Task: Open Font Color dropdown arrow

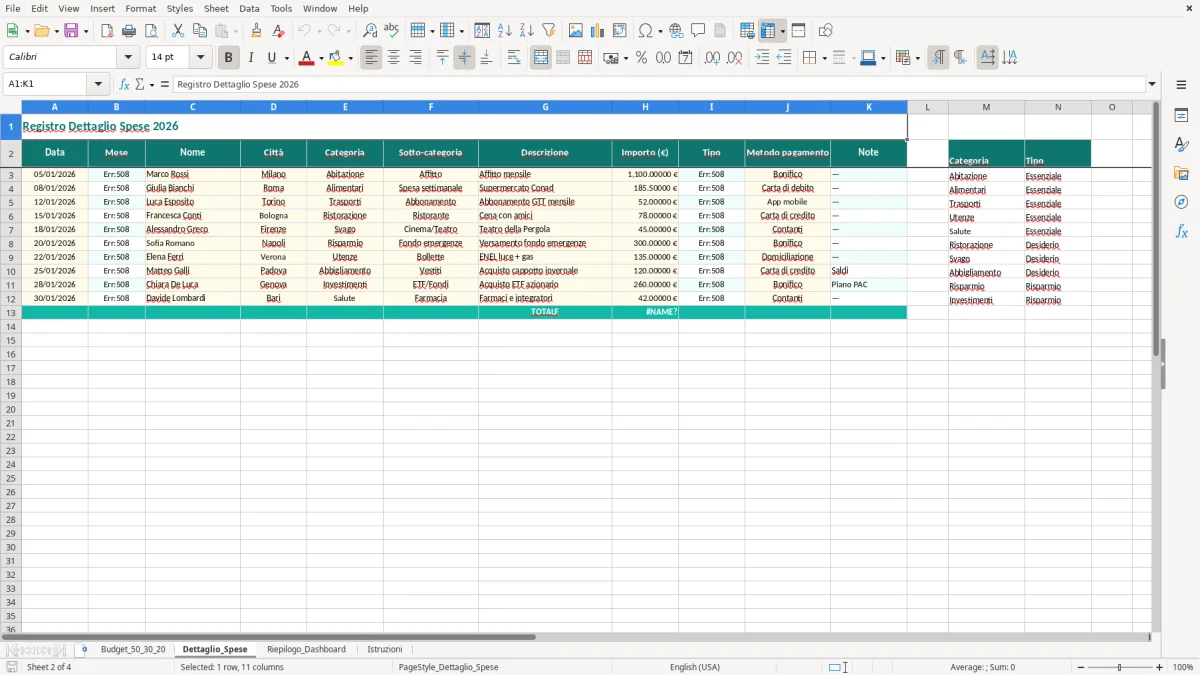Action: tap(320, 58)
